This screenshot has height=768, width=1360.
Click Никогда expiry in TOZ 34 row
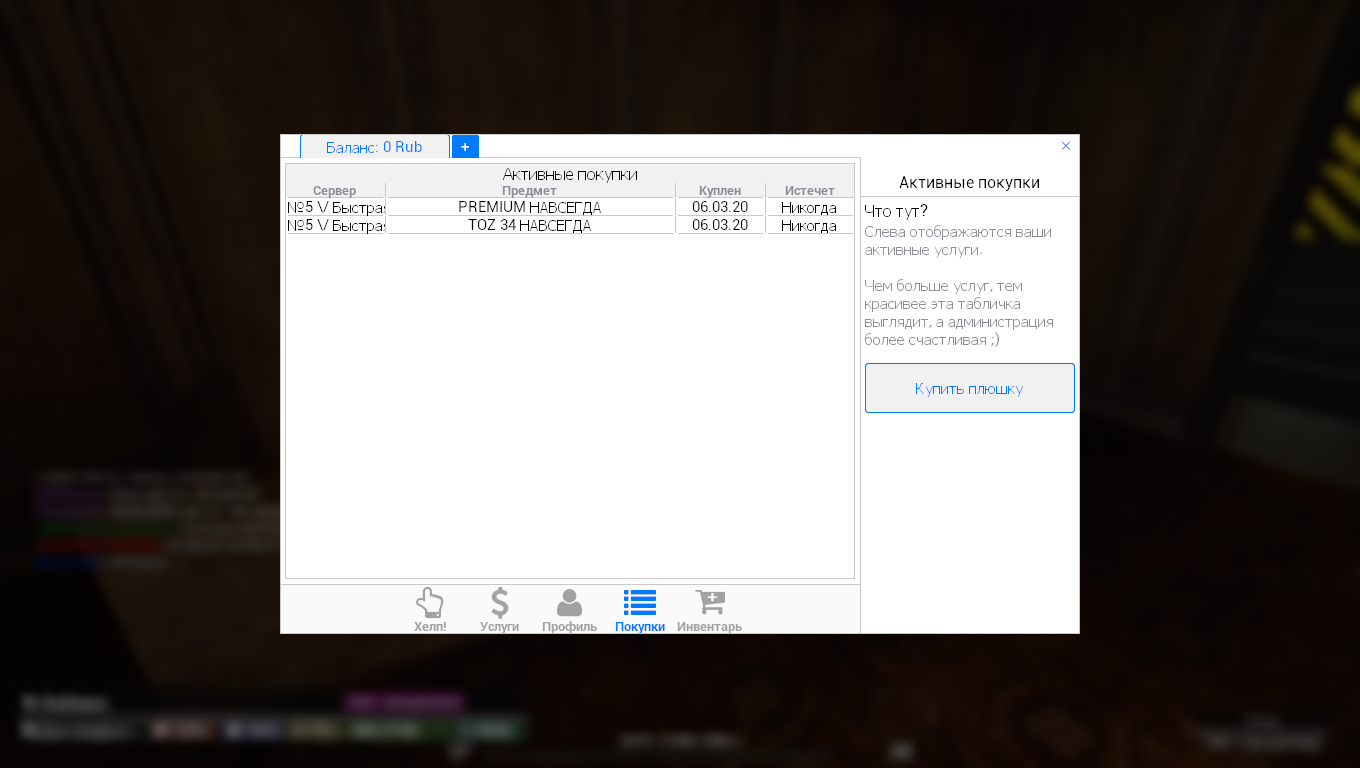click(809, 226)
